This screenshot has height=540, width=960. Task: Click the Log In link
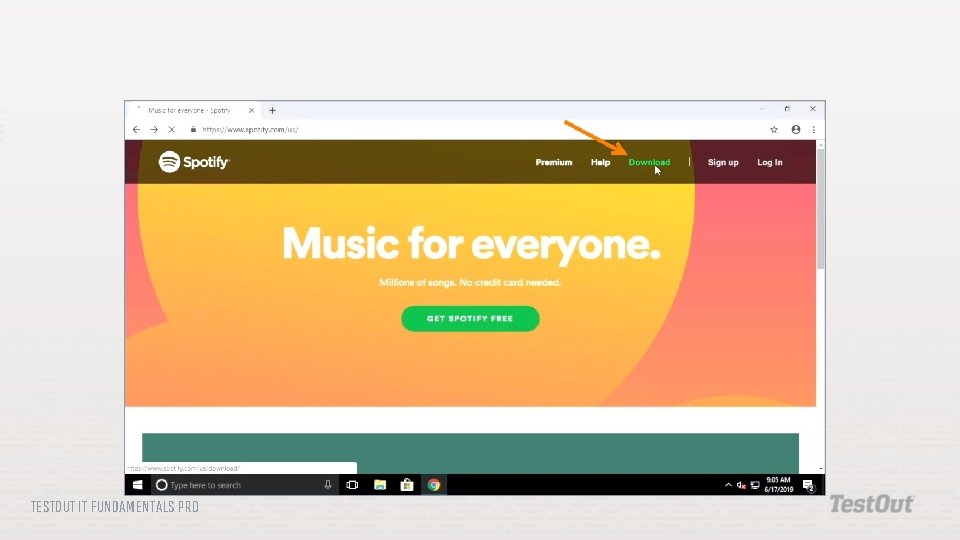(x=770, y=162)
